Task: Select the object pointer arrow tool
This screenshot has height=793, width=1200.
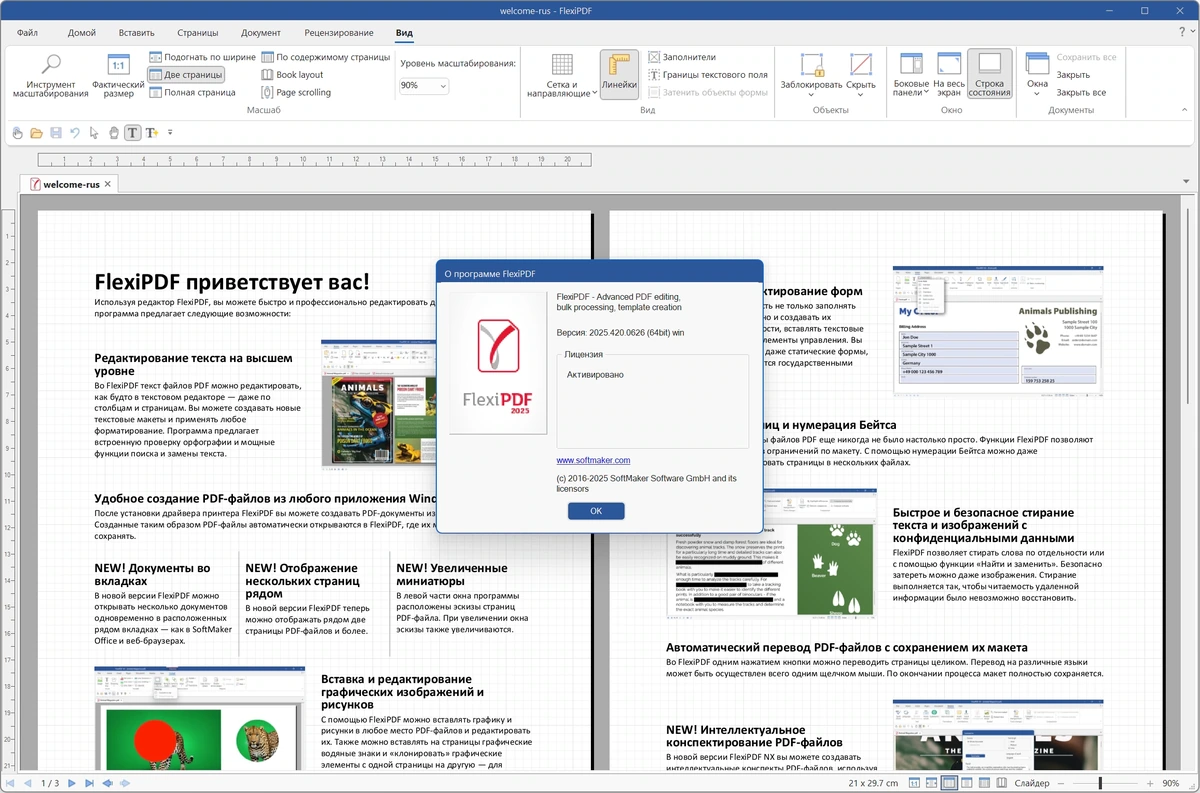Action: (x=94, y=133)
